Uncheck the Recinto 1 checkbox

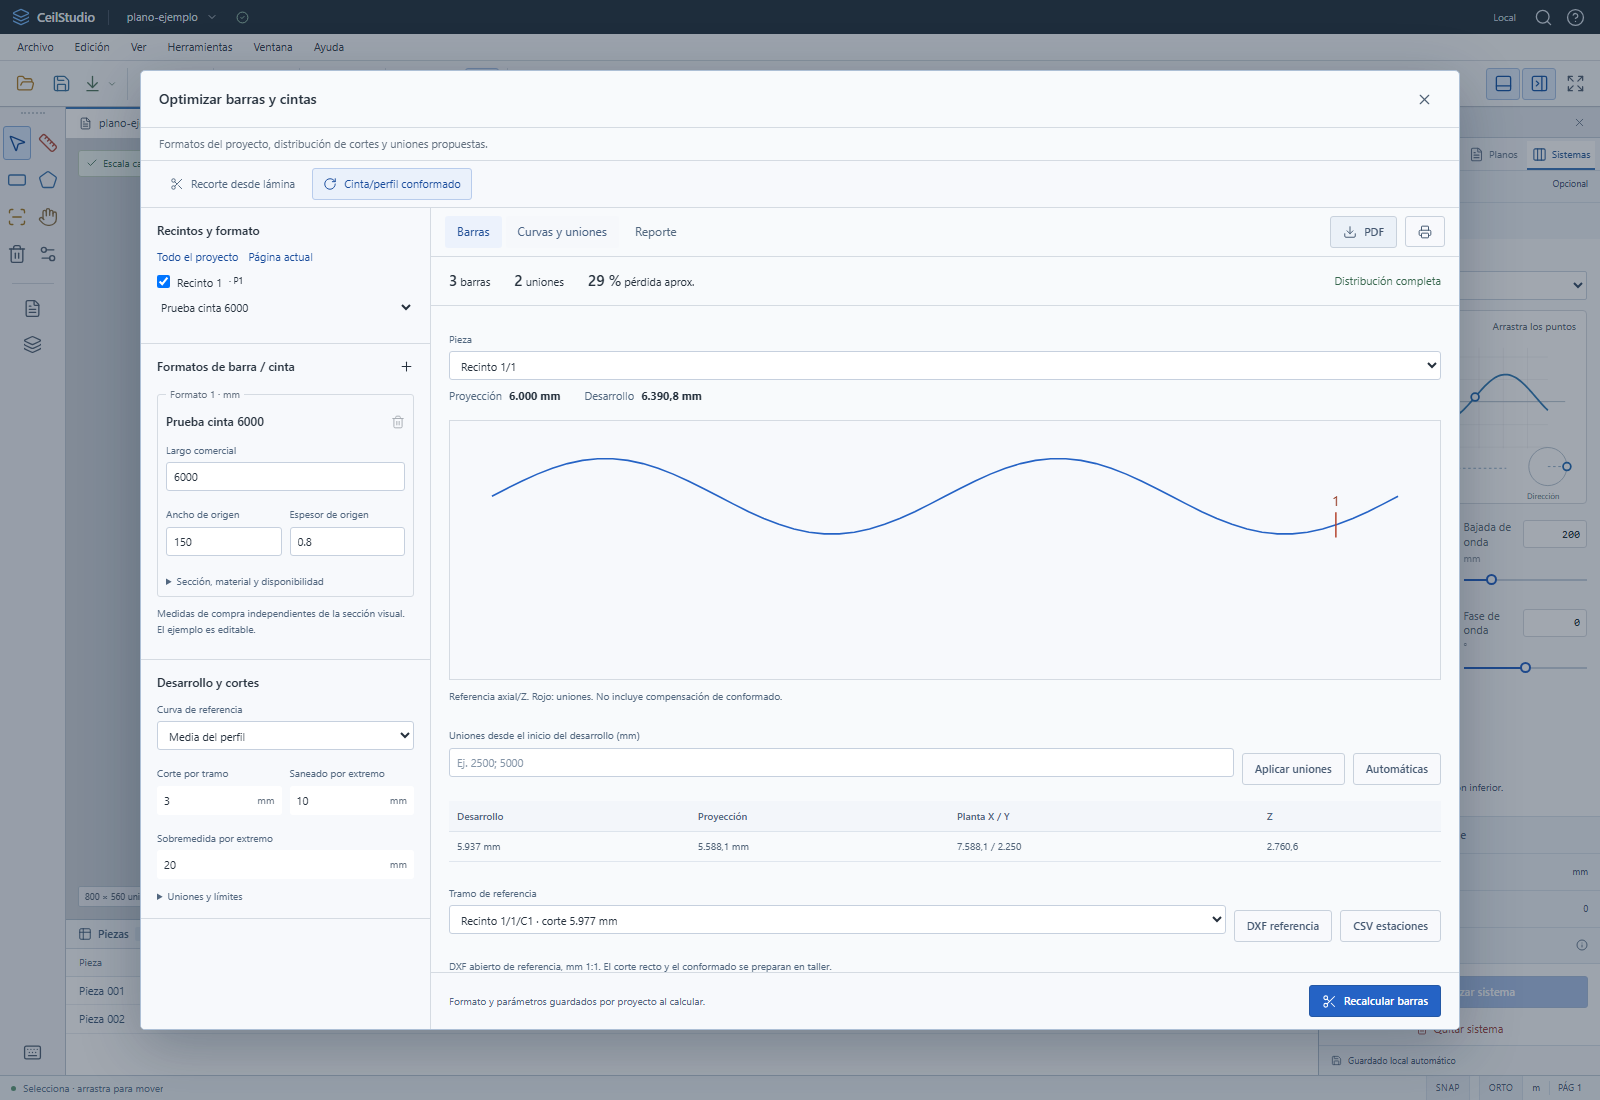point(164,282)
